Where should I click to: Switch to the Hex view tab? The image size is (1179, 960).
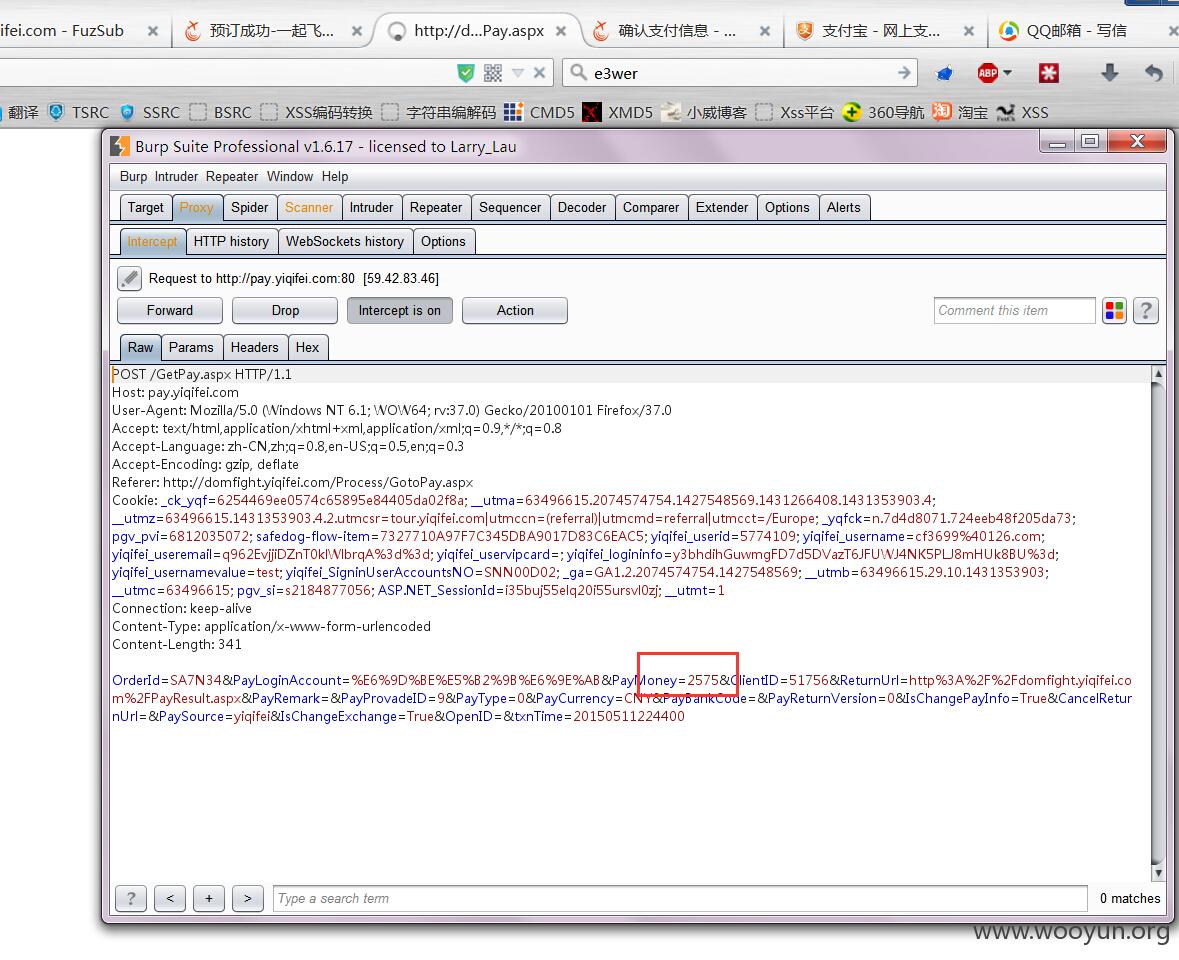307,347
